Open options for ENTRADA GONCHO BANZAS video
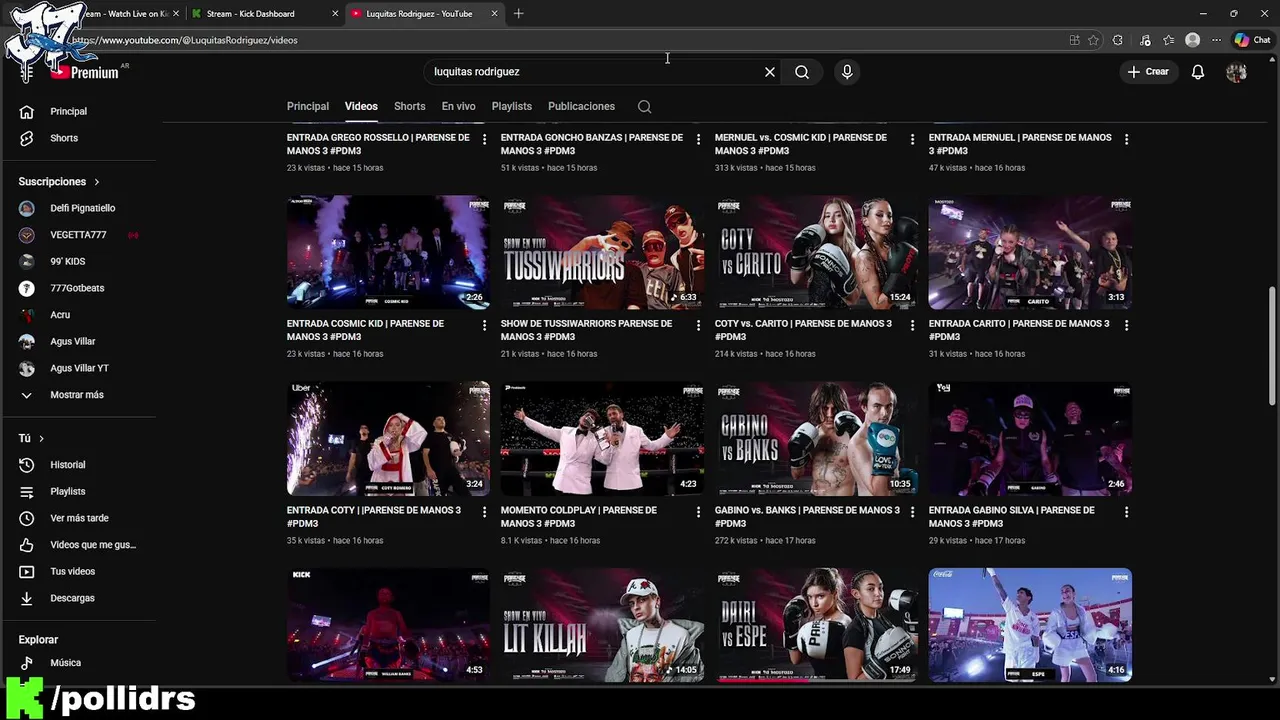This screenshot has height=720, width=1280. point(698,139)
